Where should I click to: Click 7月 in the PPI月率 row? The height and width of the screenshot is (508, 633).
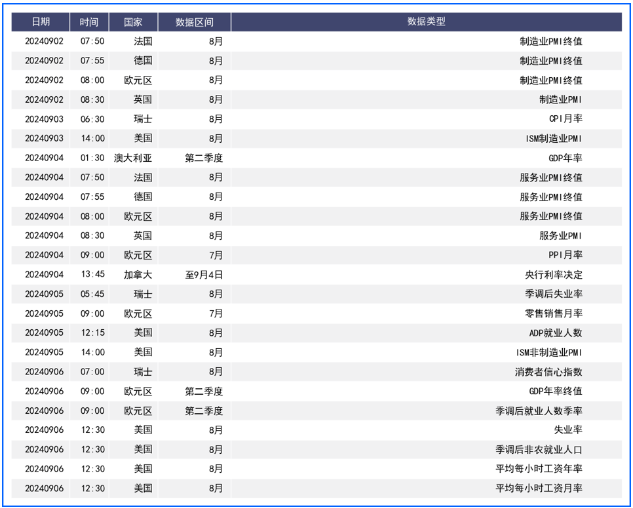(x=216, y=255)
